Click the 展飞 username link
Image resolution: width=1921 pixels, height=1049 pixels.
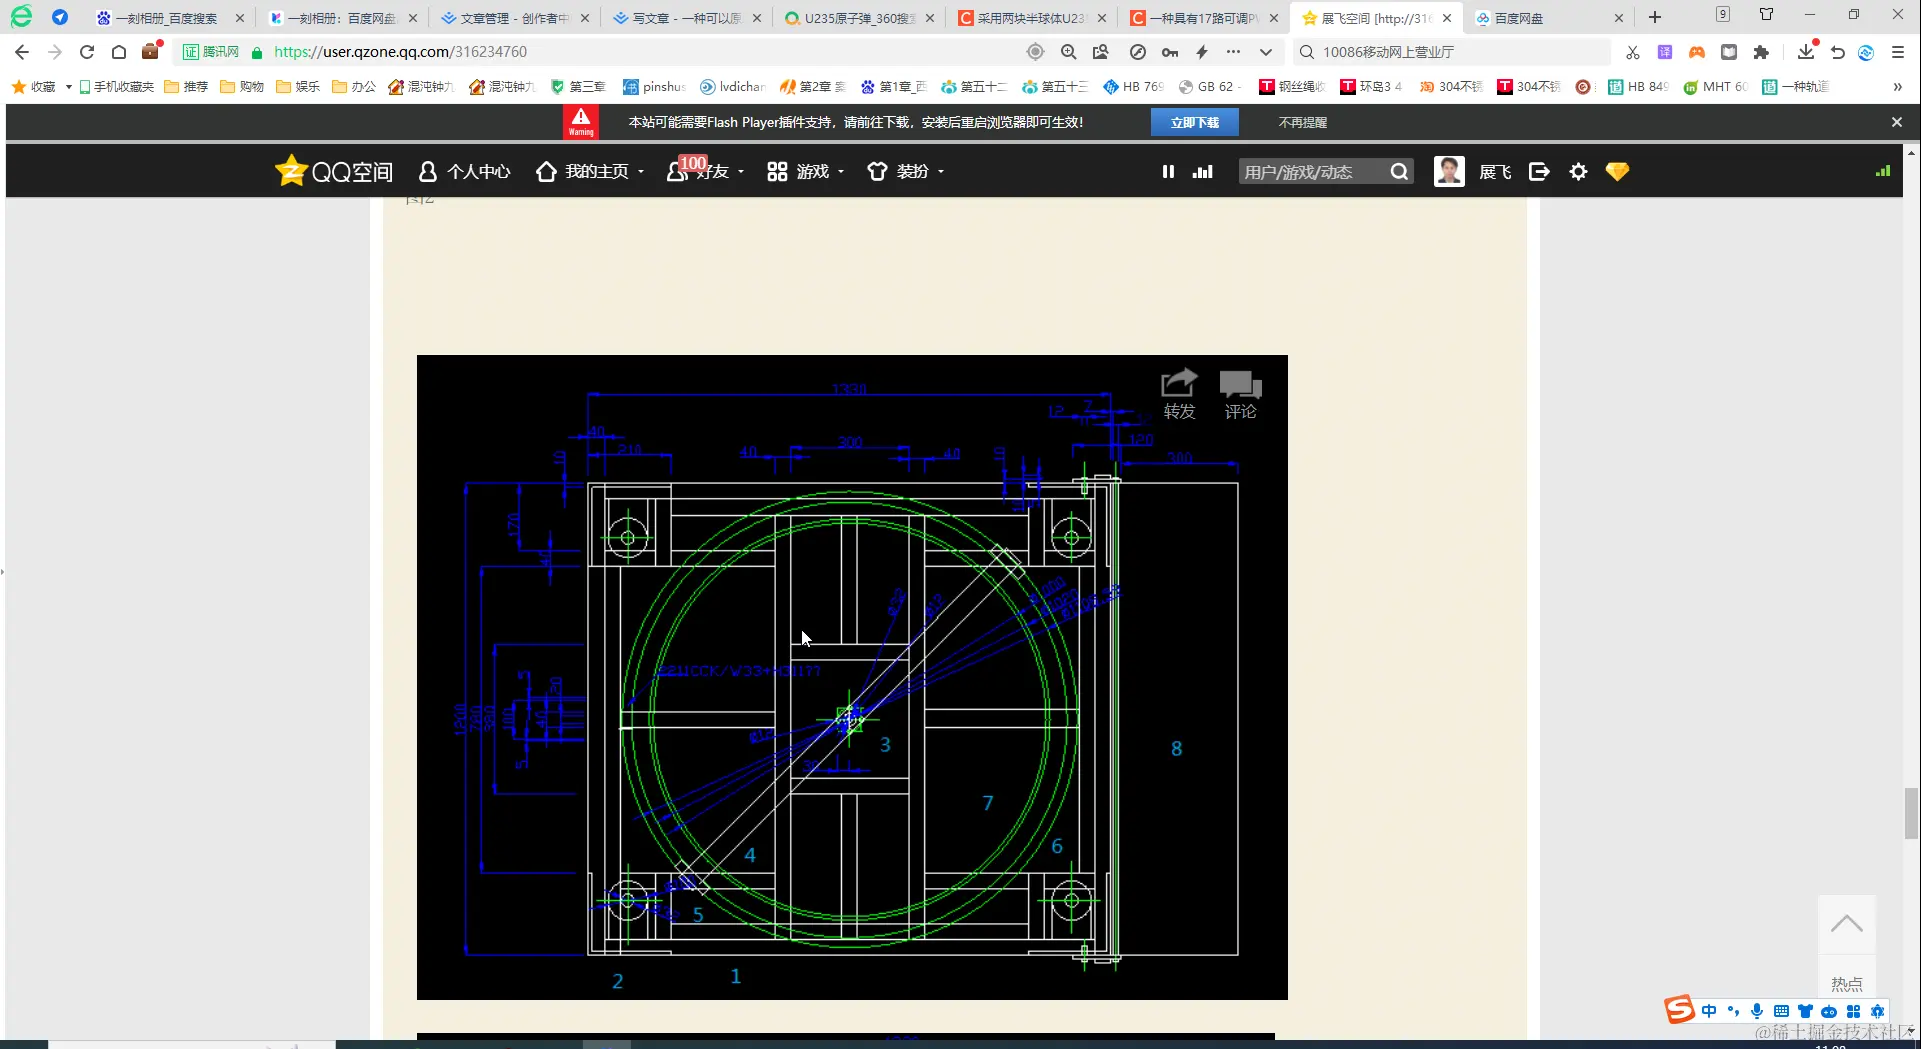click(x=1495, y=172)
